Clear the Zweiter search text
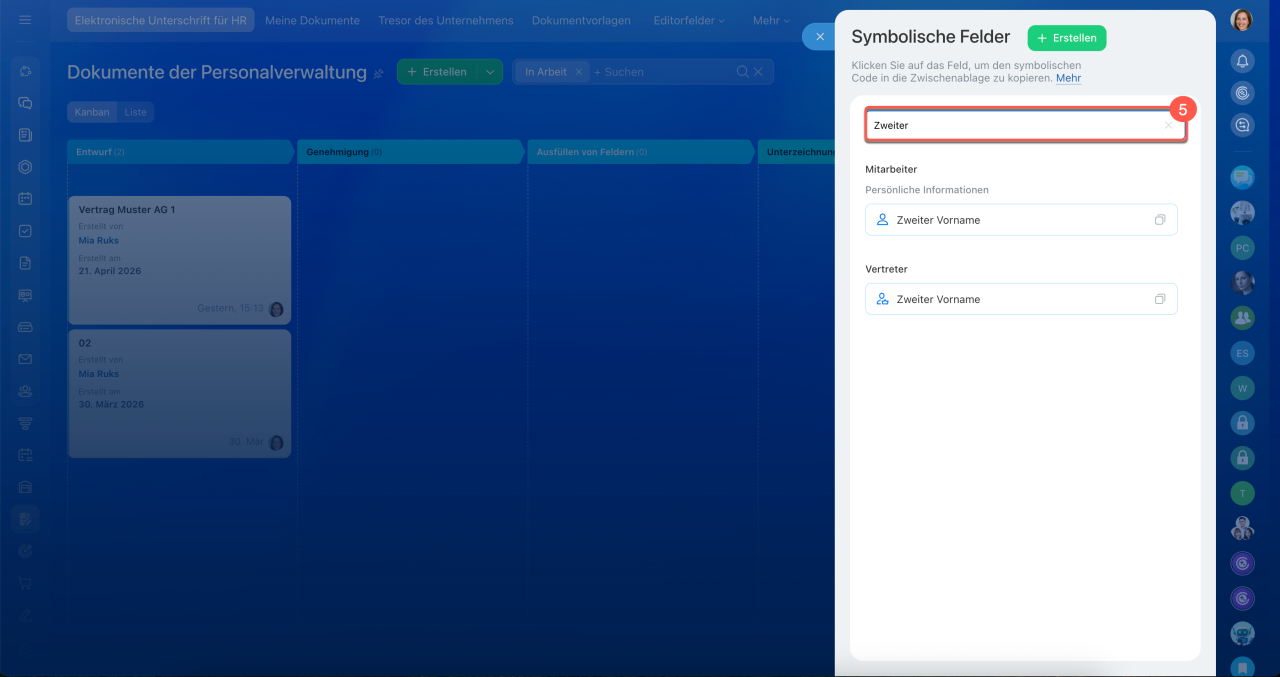Screen dimensions: 1280x677 coord(1168,126)
